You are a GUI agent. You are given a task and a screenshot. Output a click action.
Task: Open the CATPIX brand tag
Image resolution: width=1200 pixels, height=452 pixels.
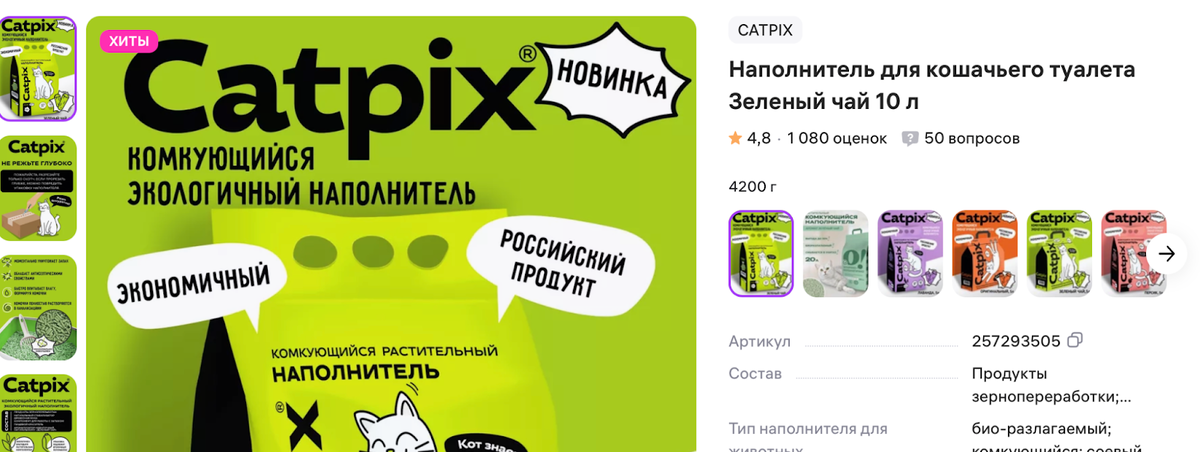click(765, 30)
